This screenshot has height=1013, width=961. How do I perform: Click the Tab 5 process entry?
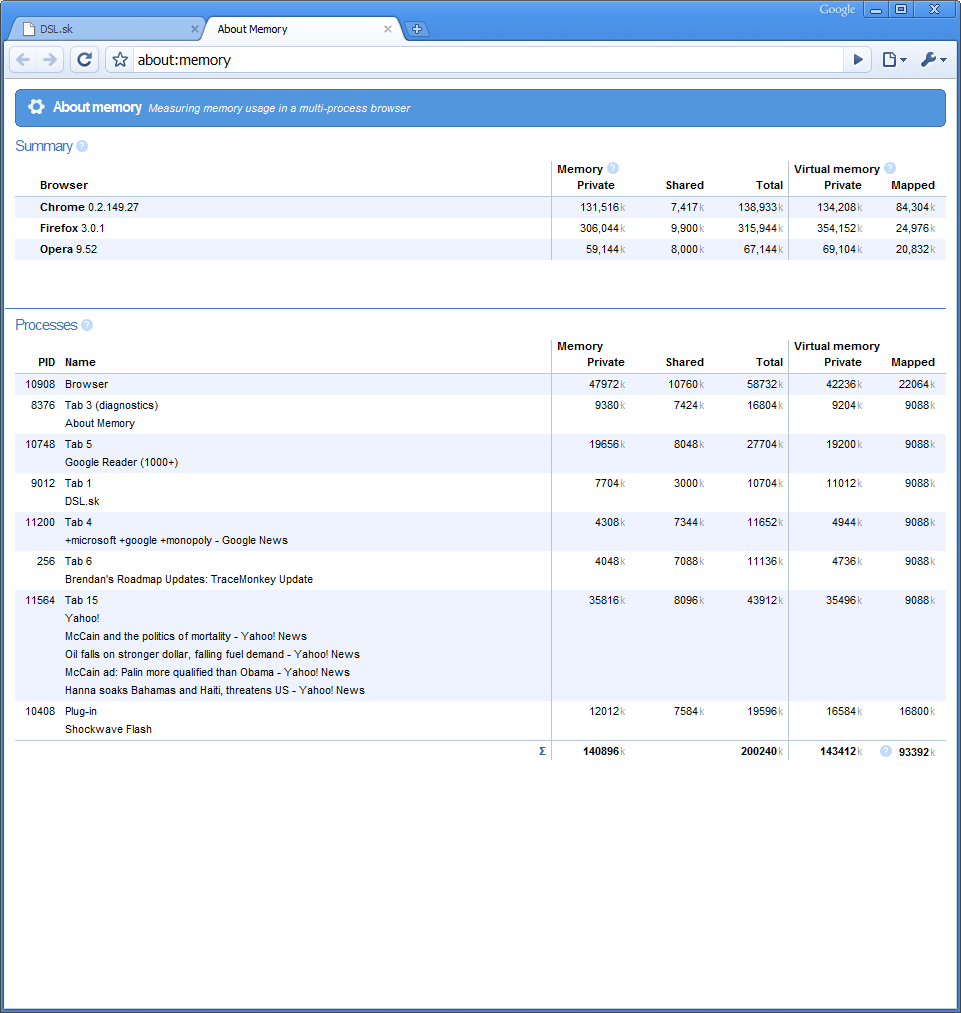click(x=78, y=444)
